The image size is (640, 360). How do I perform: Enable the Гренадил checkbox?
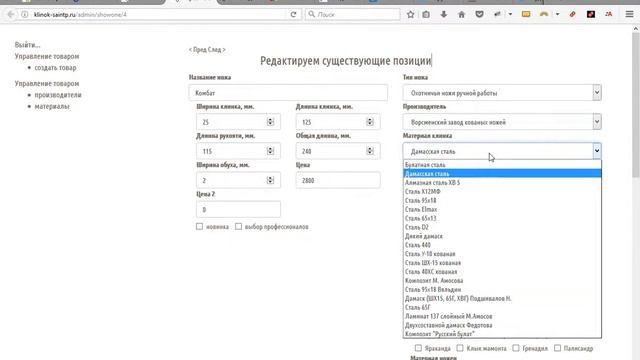pos(516,348)
